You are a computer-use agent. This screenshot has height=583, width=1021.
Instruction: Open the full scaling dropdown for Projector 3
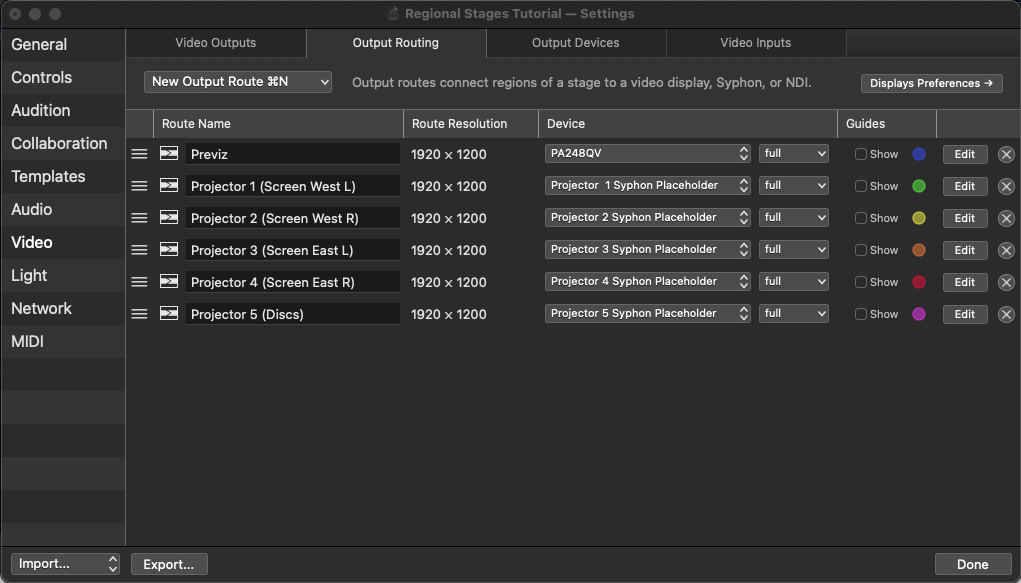point(794,250)
